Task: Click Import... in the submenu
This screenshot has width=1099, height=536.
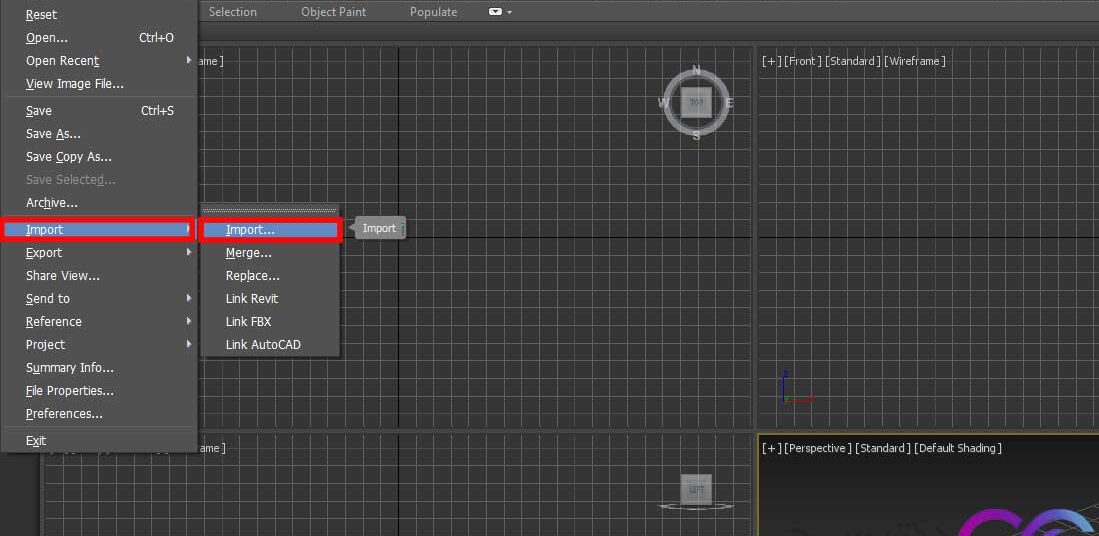Action: [270, 230]
